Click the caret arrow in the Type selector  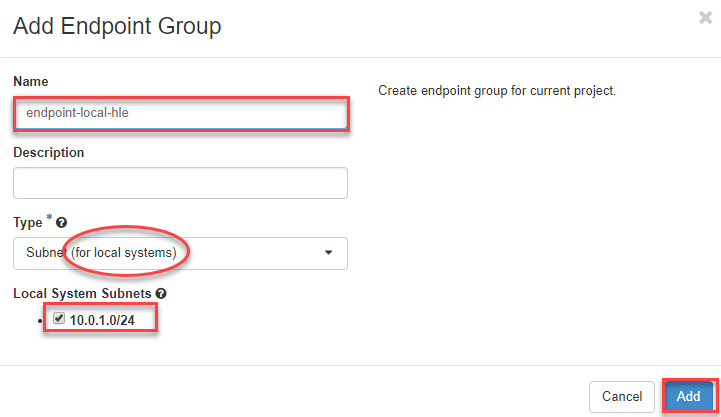[328, 253]
